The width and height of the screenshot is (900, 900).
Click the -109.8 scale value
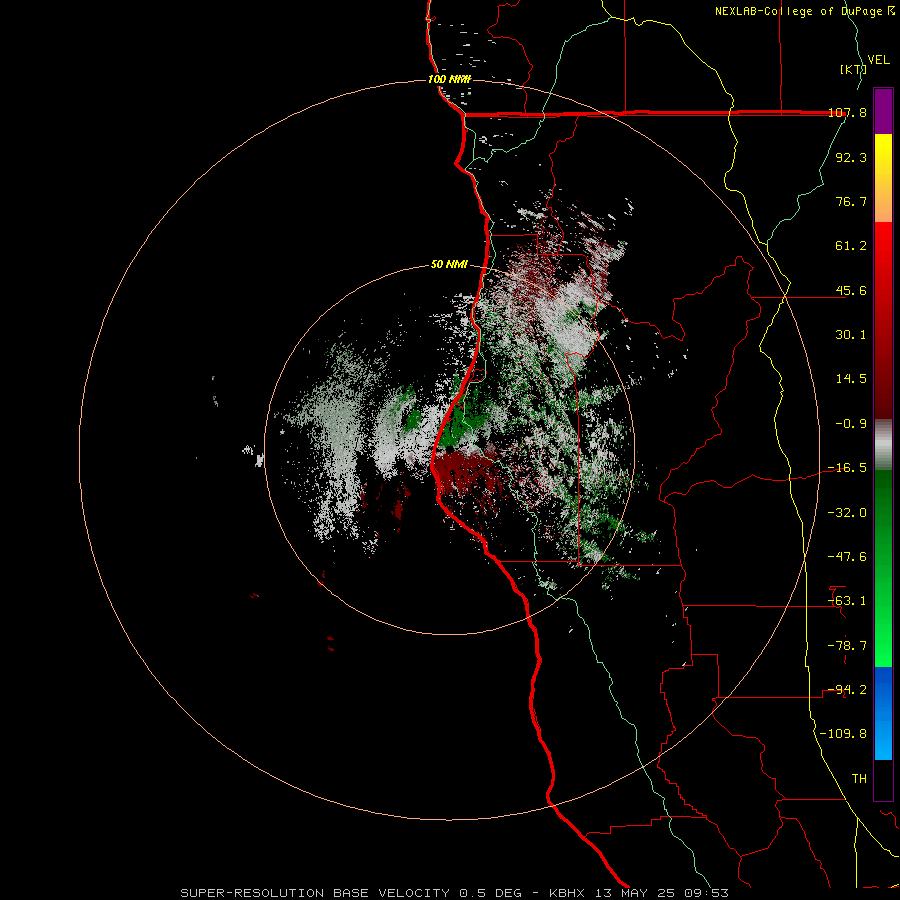pos(843,734)
